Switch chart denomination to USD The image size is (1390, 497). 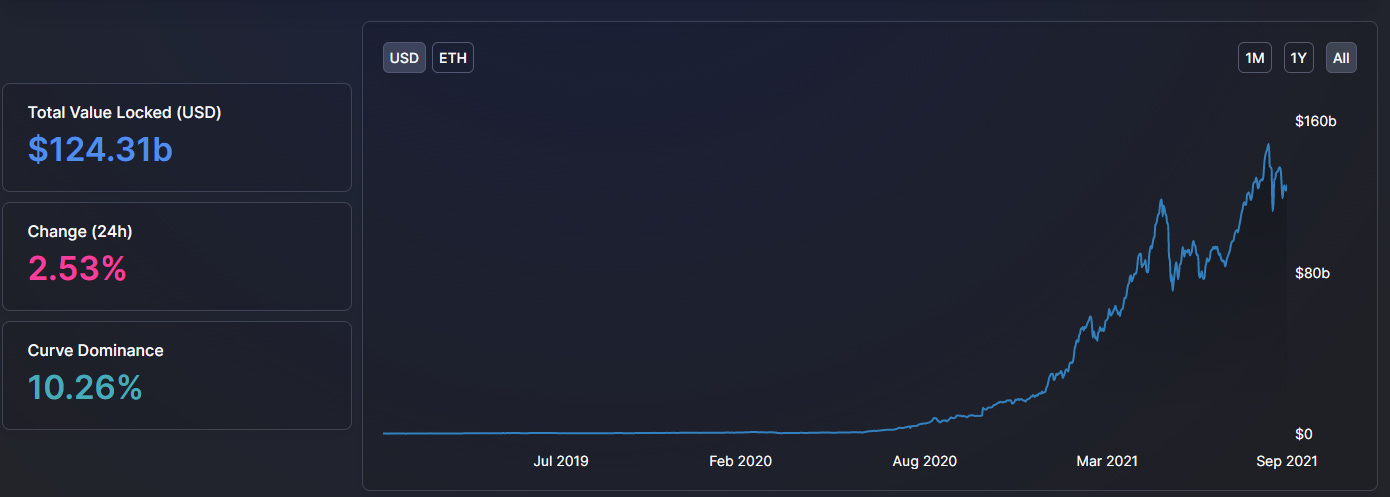pos(404,58)
